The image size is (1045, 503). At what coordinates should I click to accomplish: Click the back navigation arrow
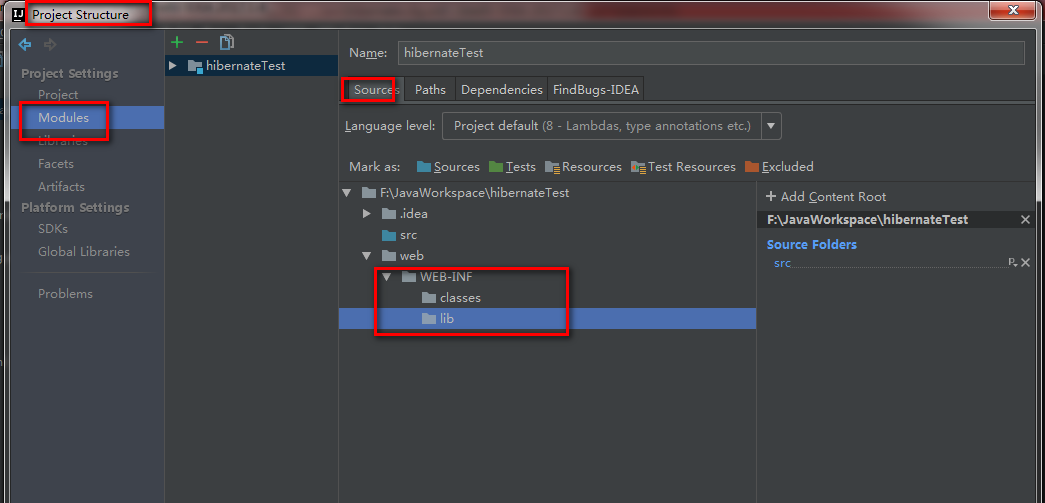click(x=25, y=45)
